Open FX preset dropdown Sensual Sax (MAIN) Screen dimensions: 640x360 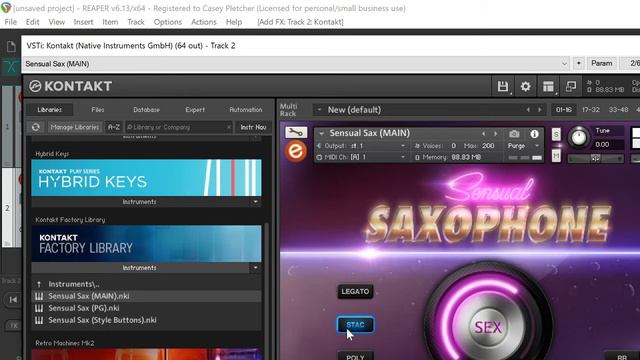click(x=296, y=64)
